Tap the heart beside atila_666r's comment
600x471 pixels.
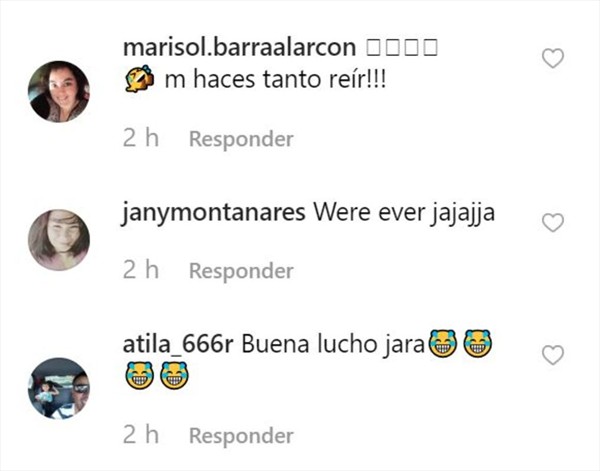point(553,355)
